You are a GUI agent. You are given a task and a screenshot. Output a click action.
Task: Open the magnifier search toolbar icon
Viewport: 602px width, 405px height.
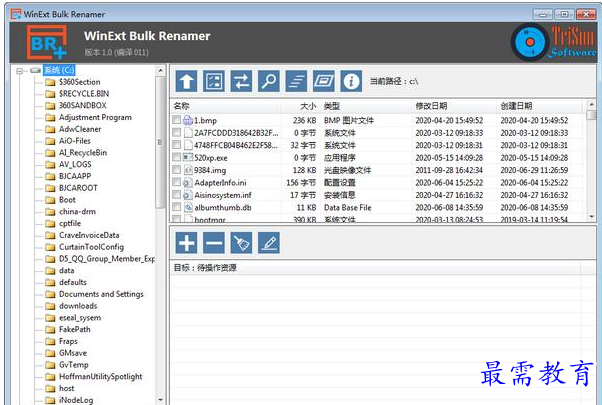tap(269, 81)
